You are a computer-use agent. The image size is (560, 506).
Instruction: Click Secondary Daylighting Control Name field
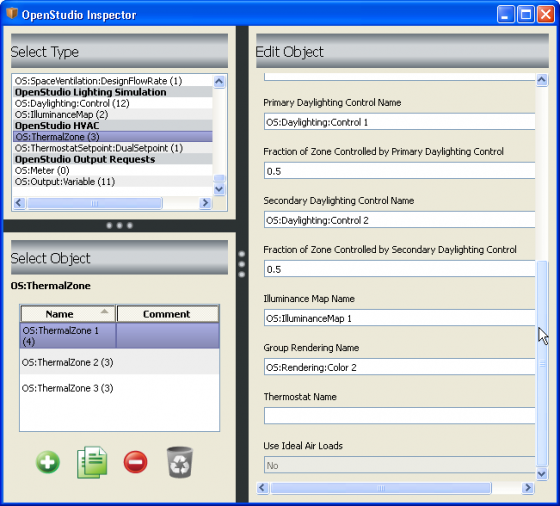tap(399, 220)
